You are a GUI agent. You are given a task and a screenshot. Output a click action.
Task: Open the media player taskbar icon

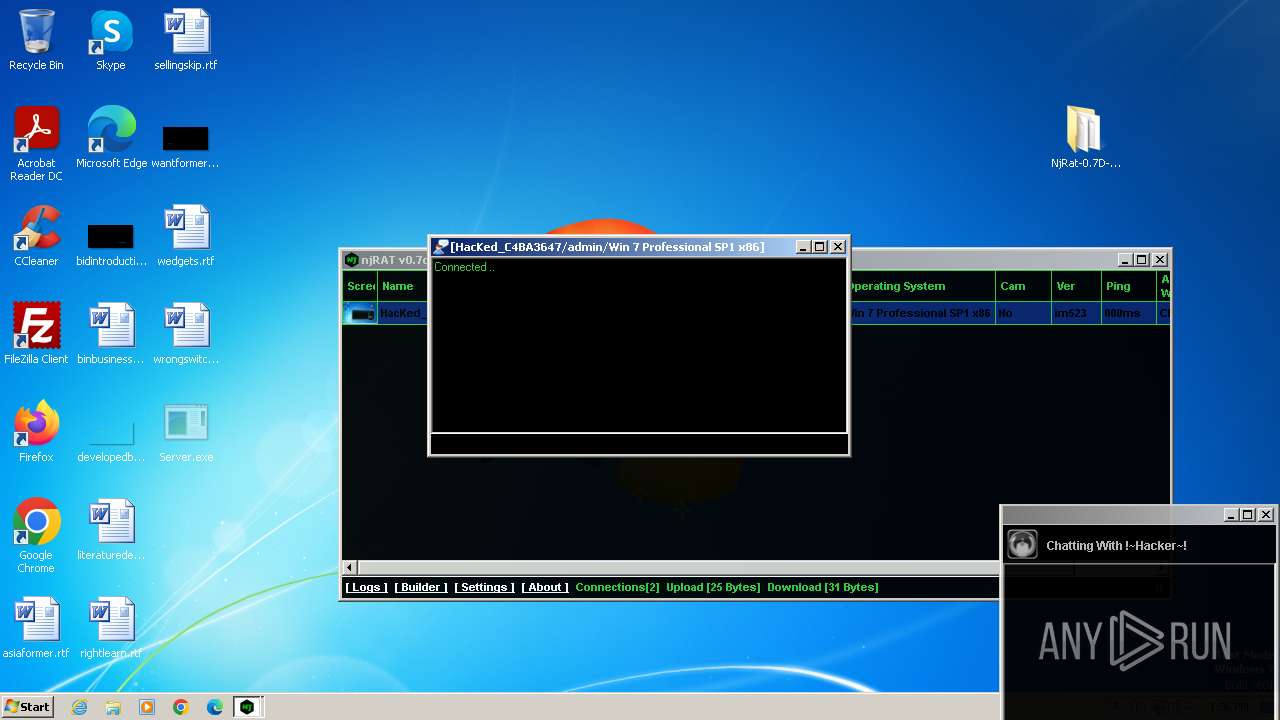(x=147, y=707)
